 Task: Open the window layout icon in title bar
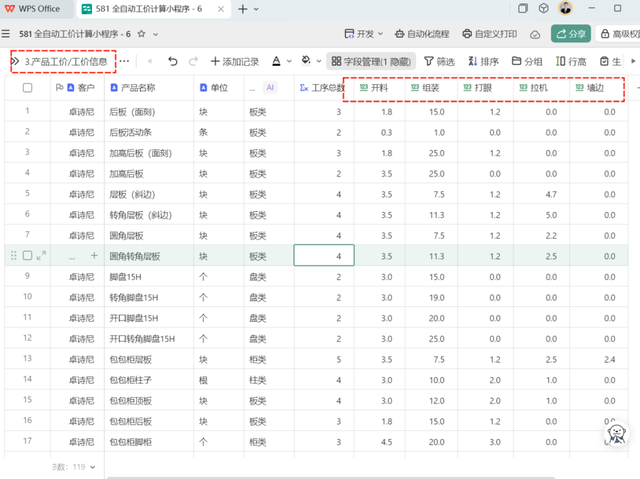[x=522, y=9]
